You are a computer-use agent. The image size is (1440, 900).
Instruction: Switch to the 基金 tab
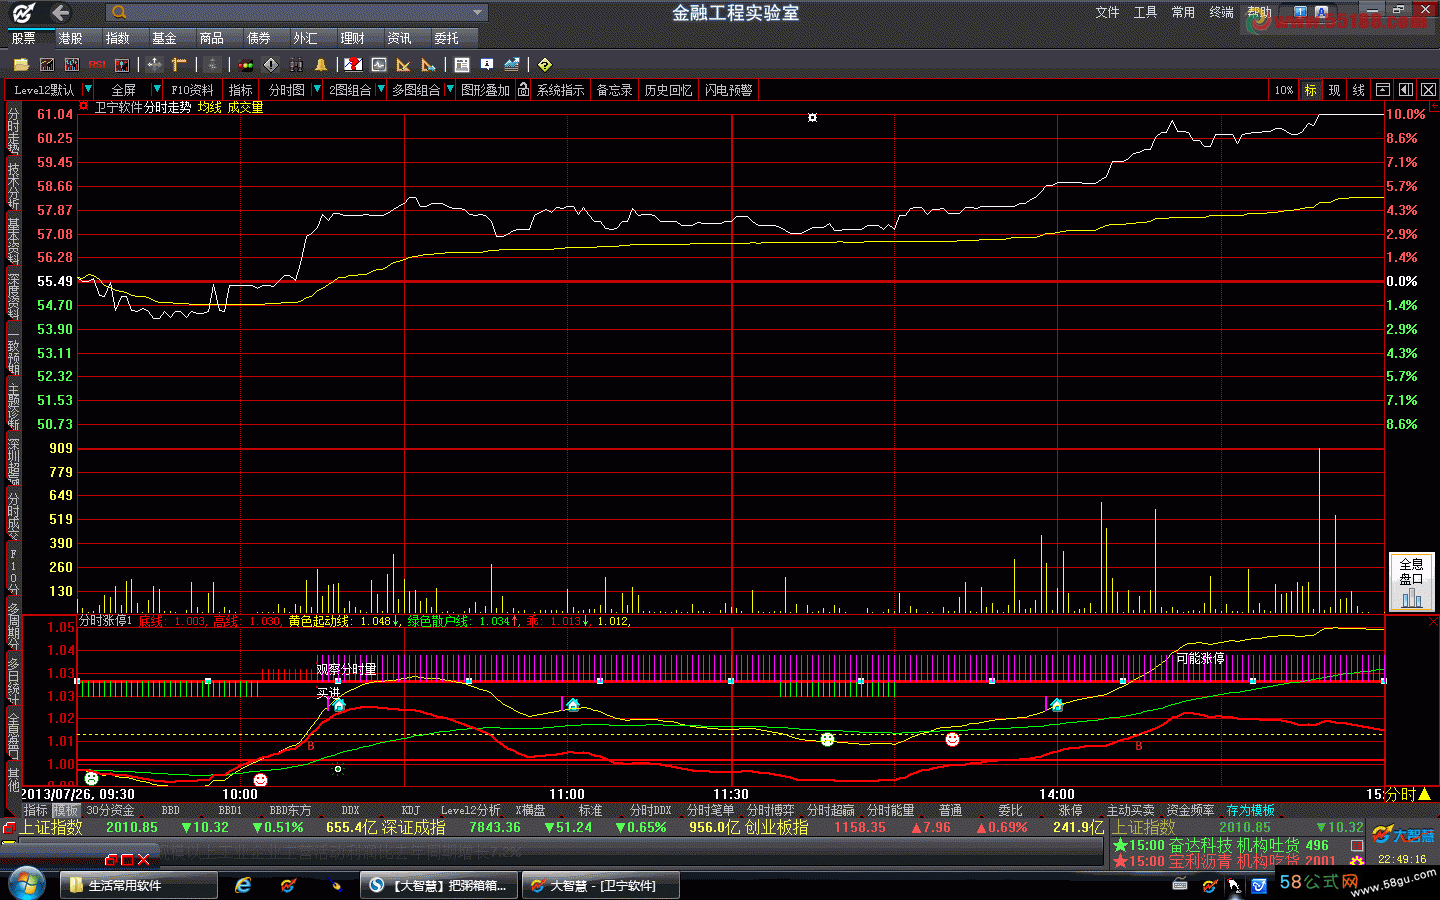pyautogui.click(x=164, y=38)
